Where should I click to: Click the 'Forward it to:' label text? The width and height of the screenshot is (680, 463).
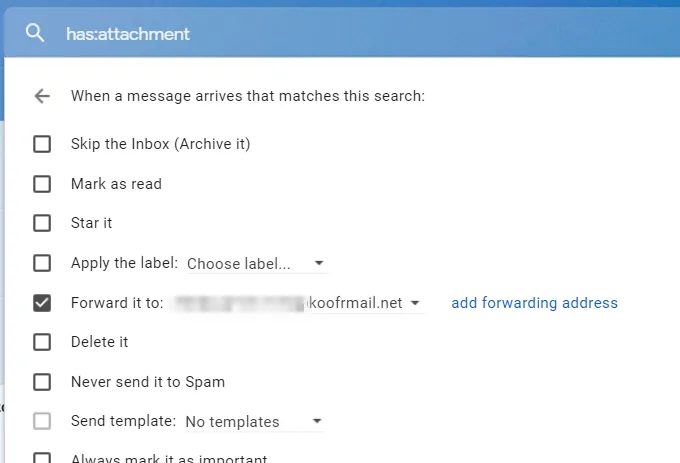click(x=117, y=303)
